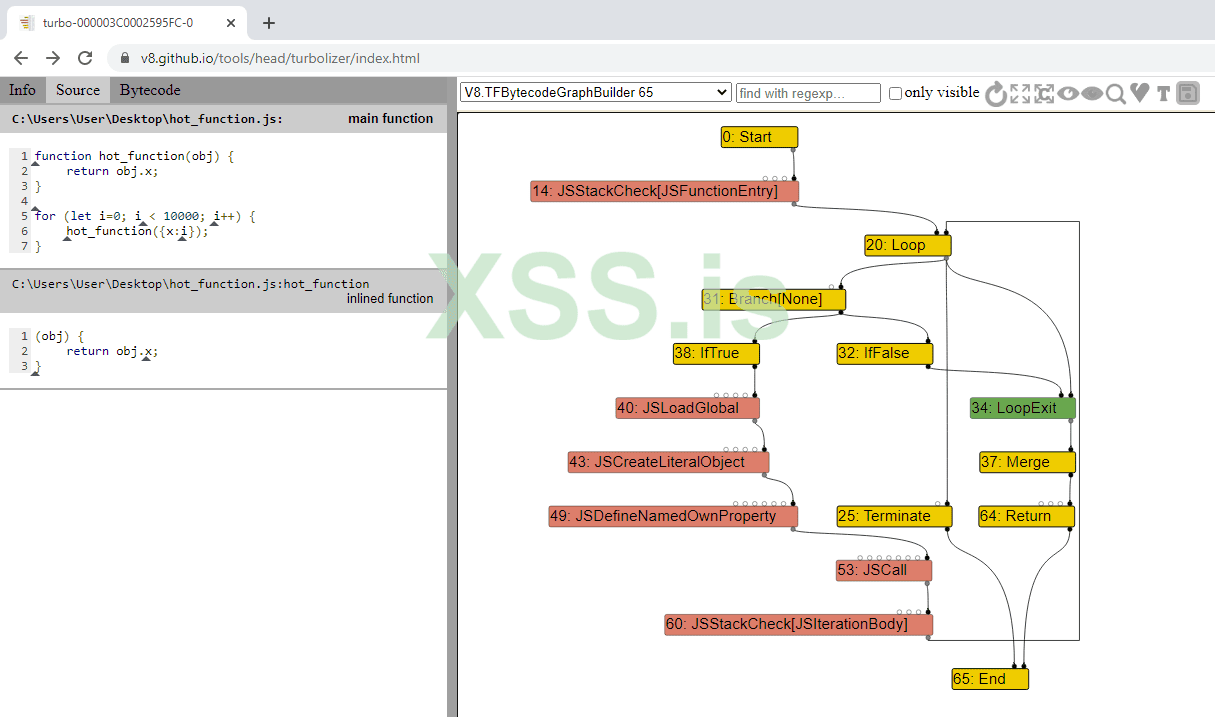Toggle the first eye icon in graph toolbar
1215x717 pixels.
click(1068, 93)
